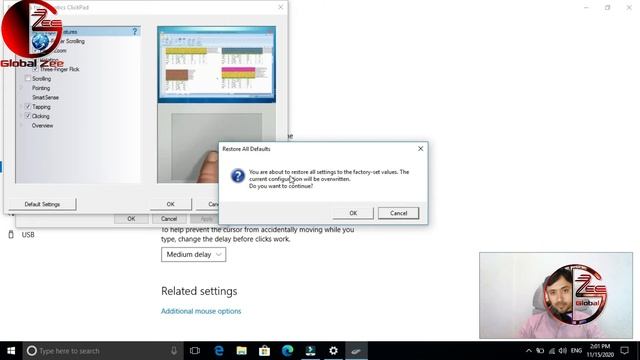Toggle the Scrolling checkbox
The height and width of the screenshot is (360, 640).
28,78
